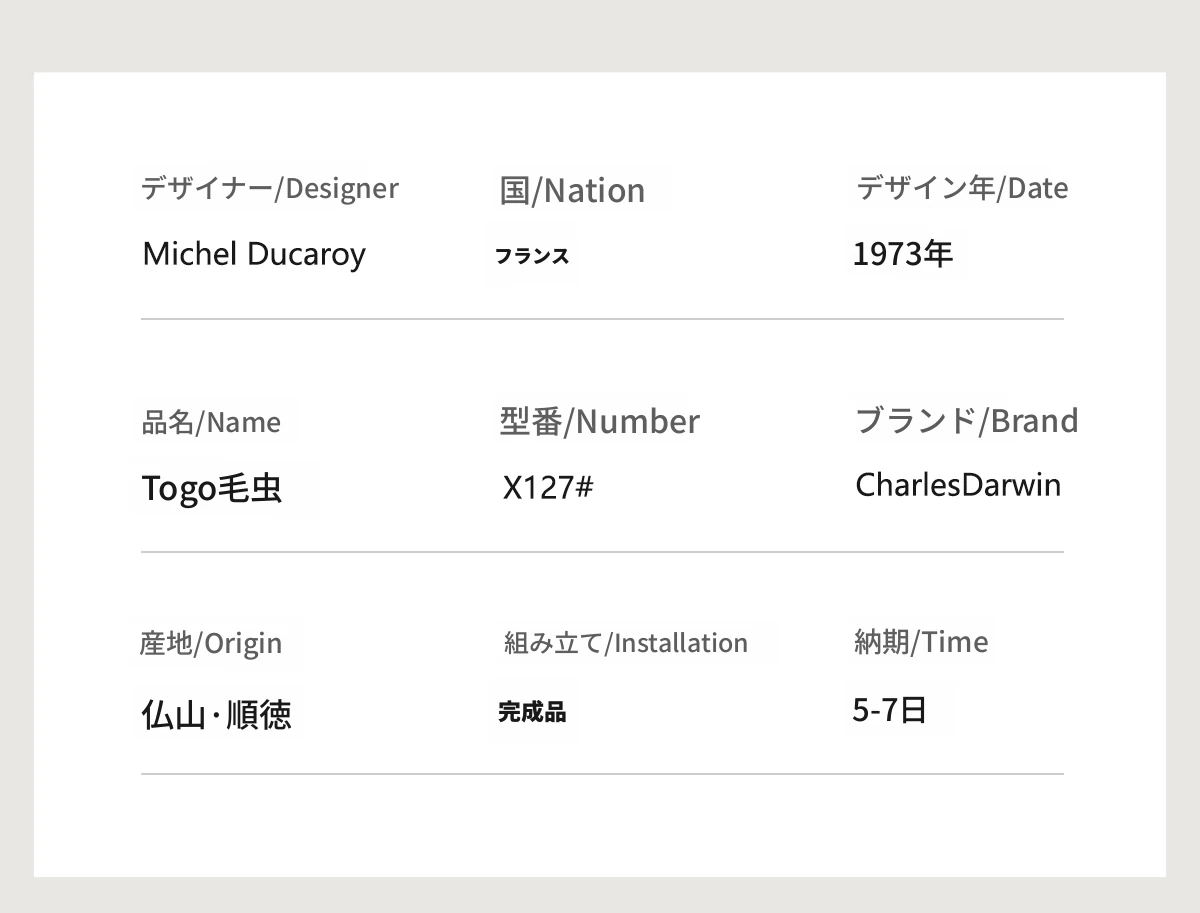Screen dimensions: 1200x913
Task: Click the 納期/Time label
Action: (x=921, y=642)
